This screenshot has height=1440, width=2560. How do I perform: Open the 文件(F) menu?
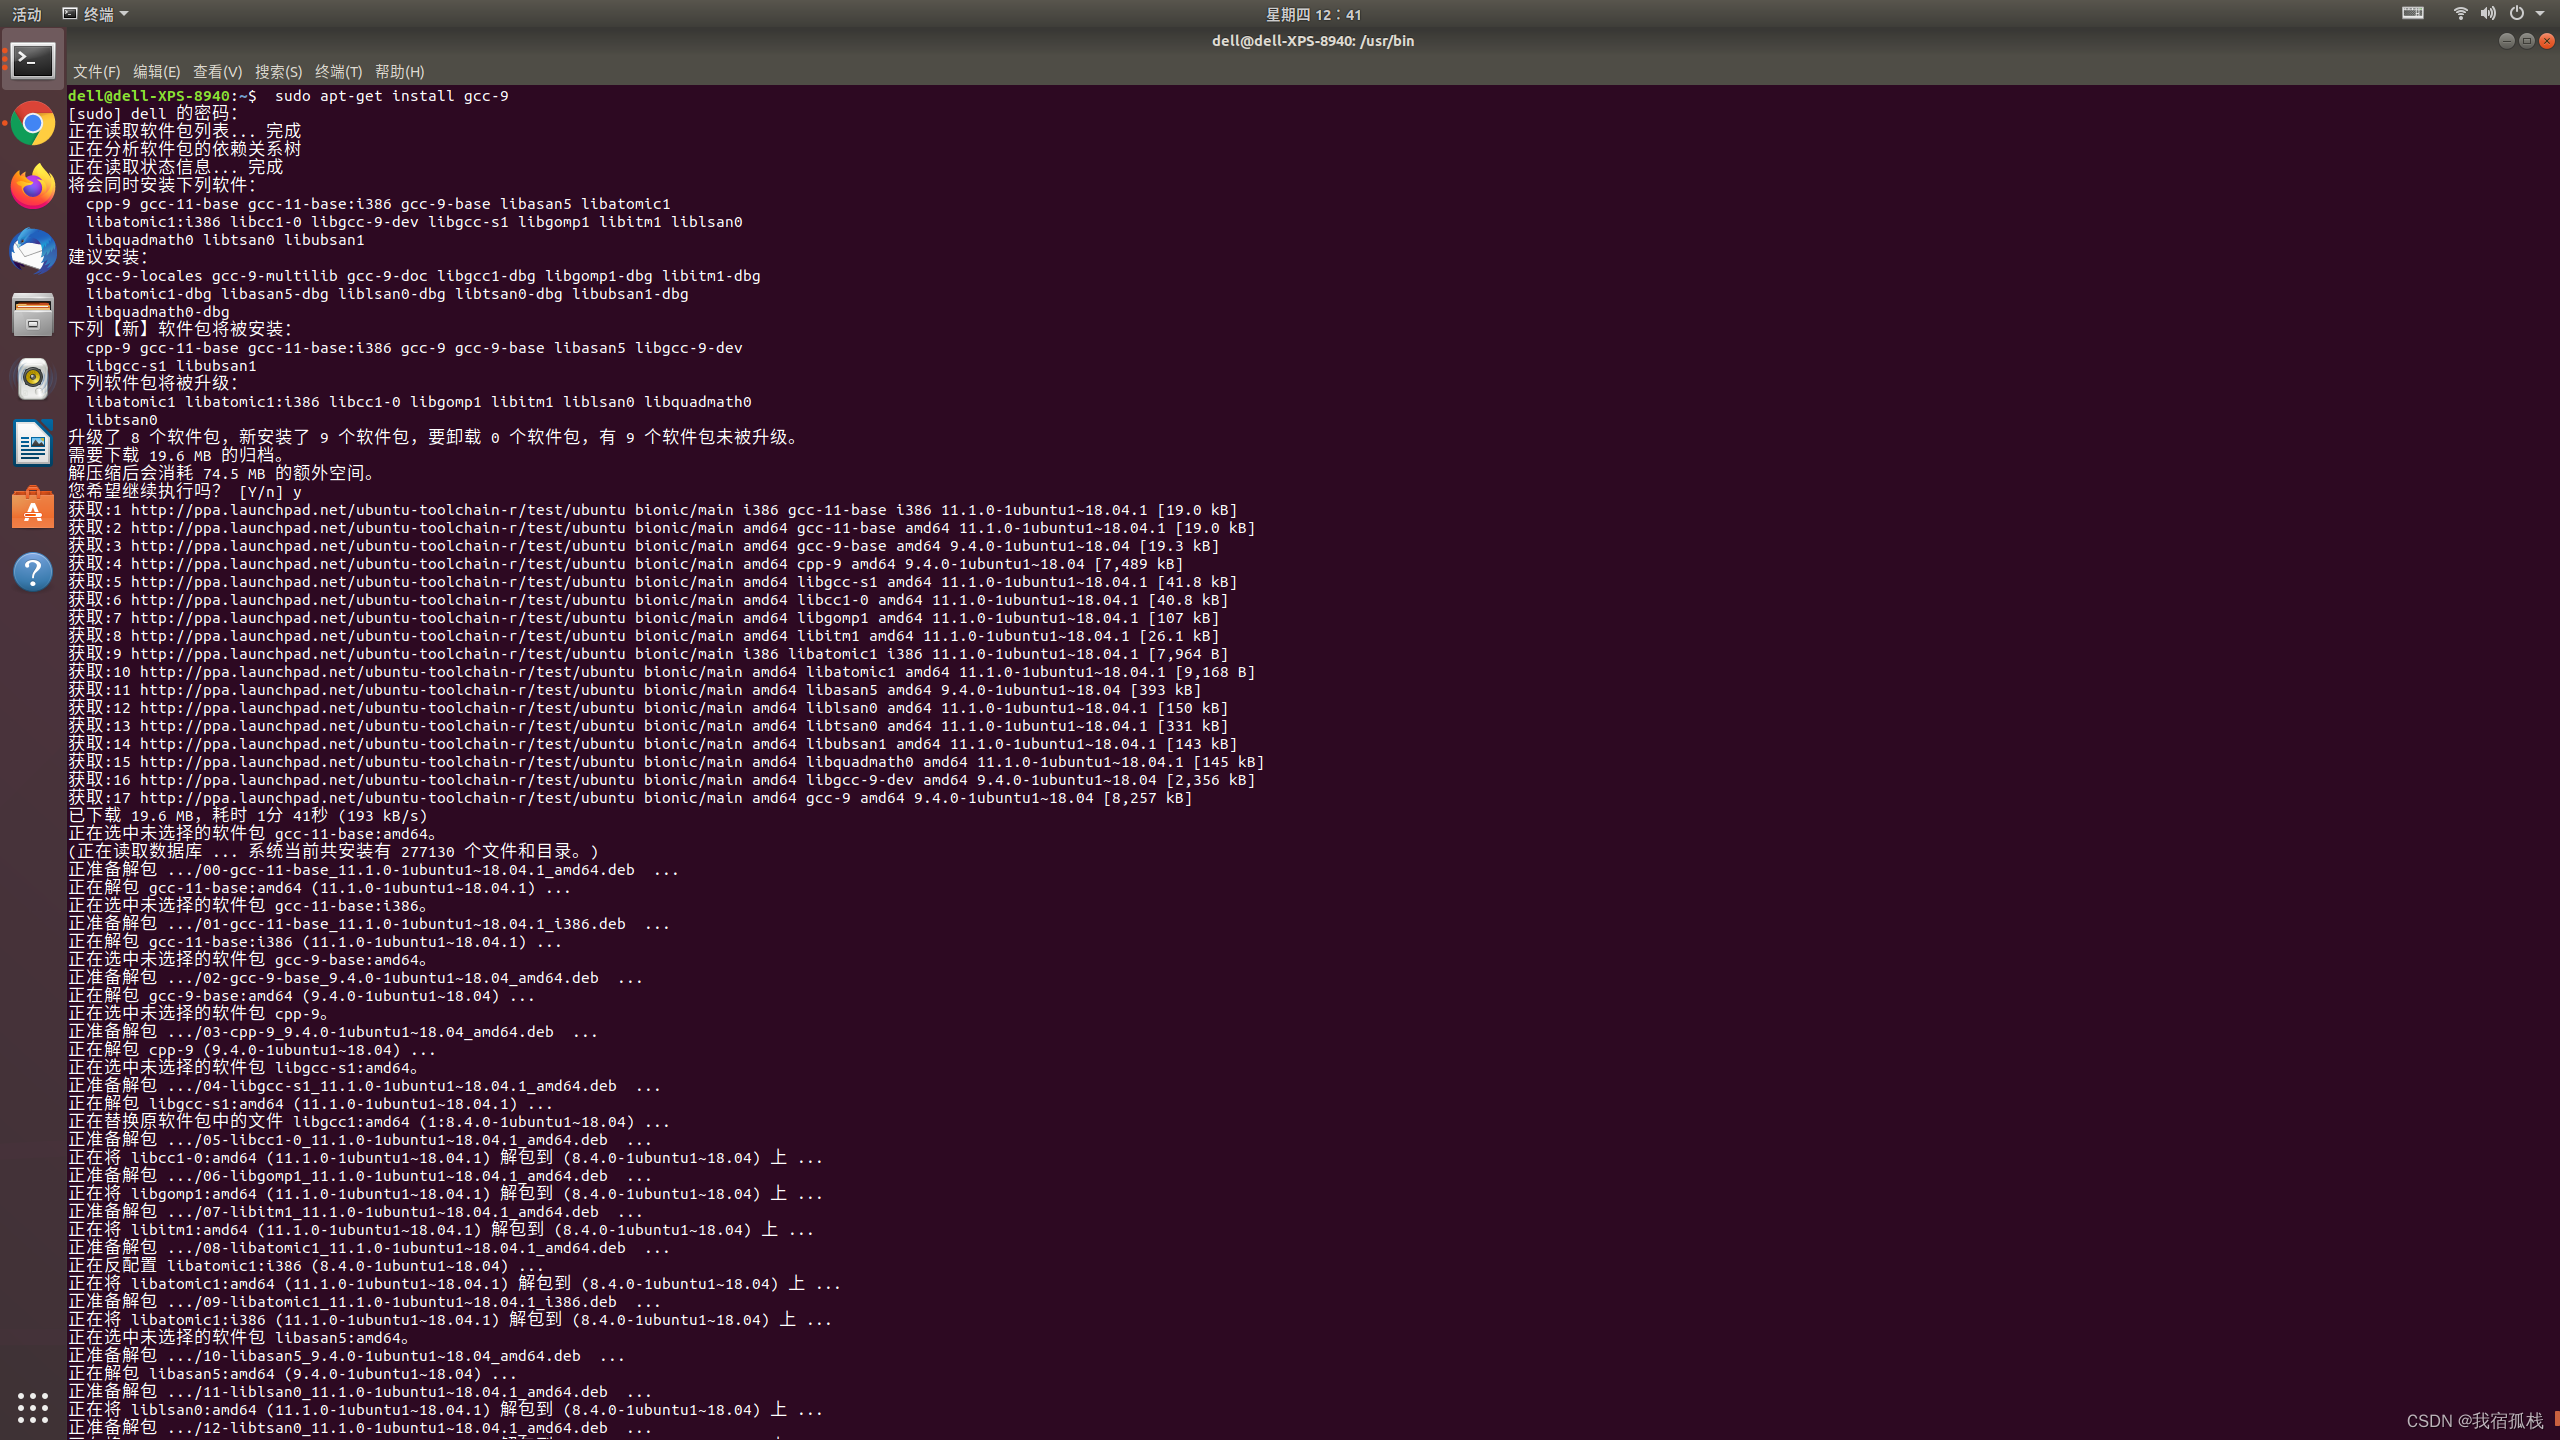[x=96, y=72]
